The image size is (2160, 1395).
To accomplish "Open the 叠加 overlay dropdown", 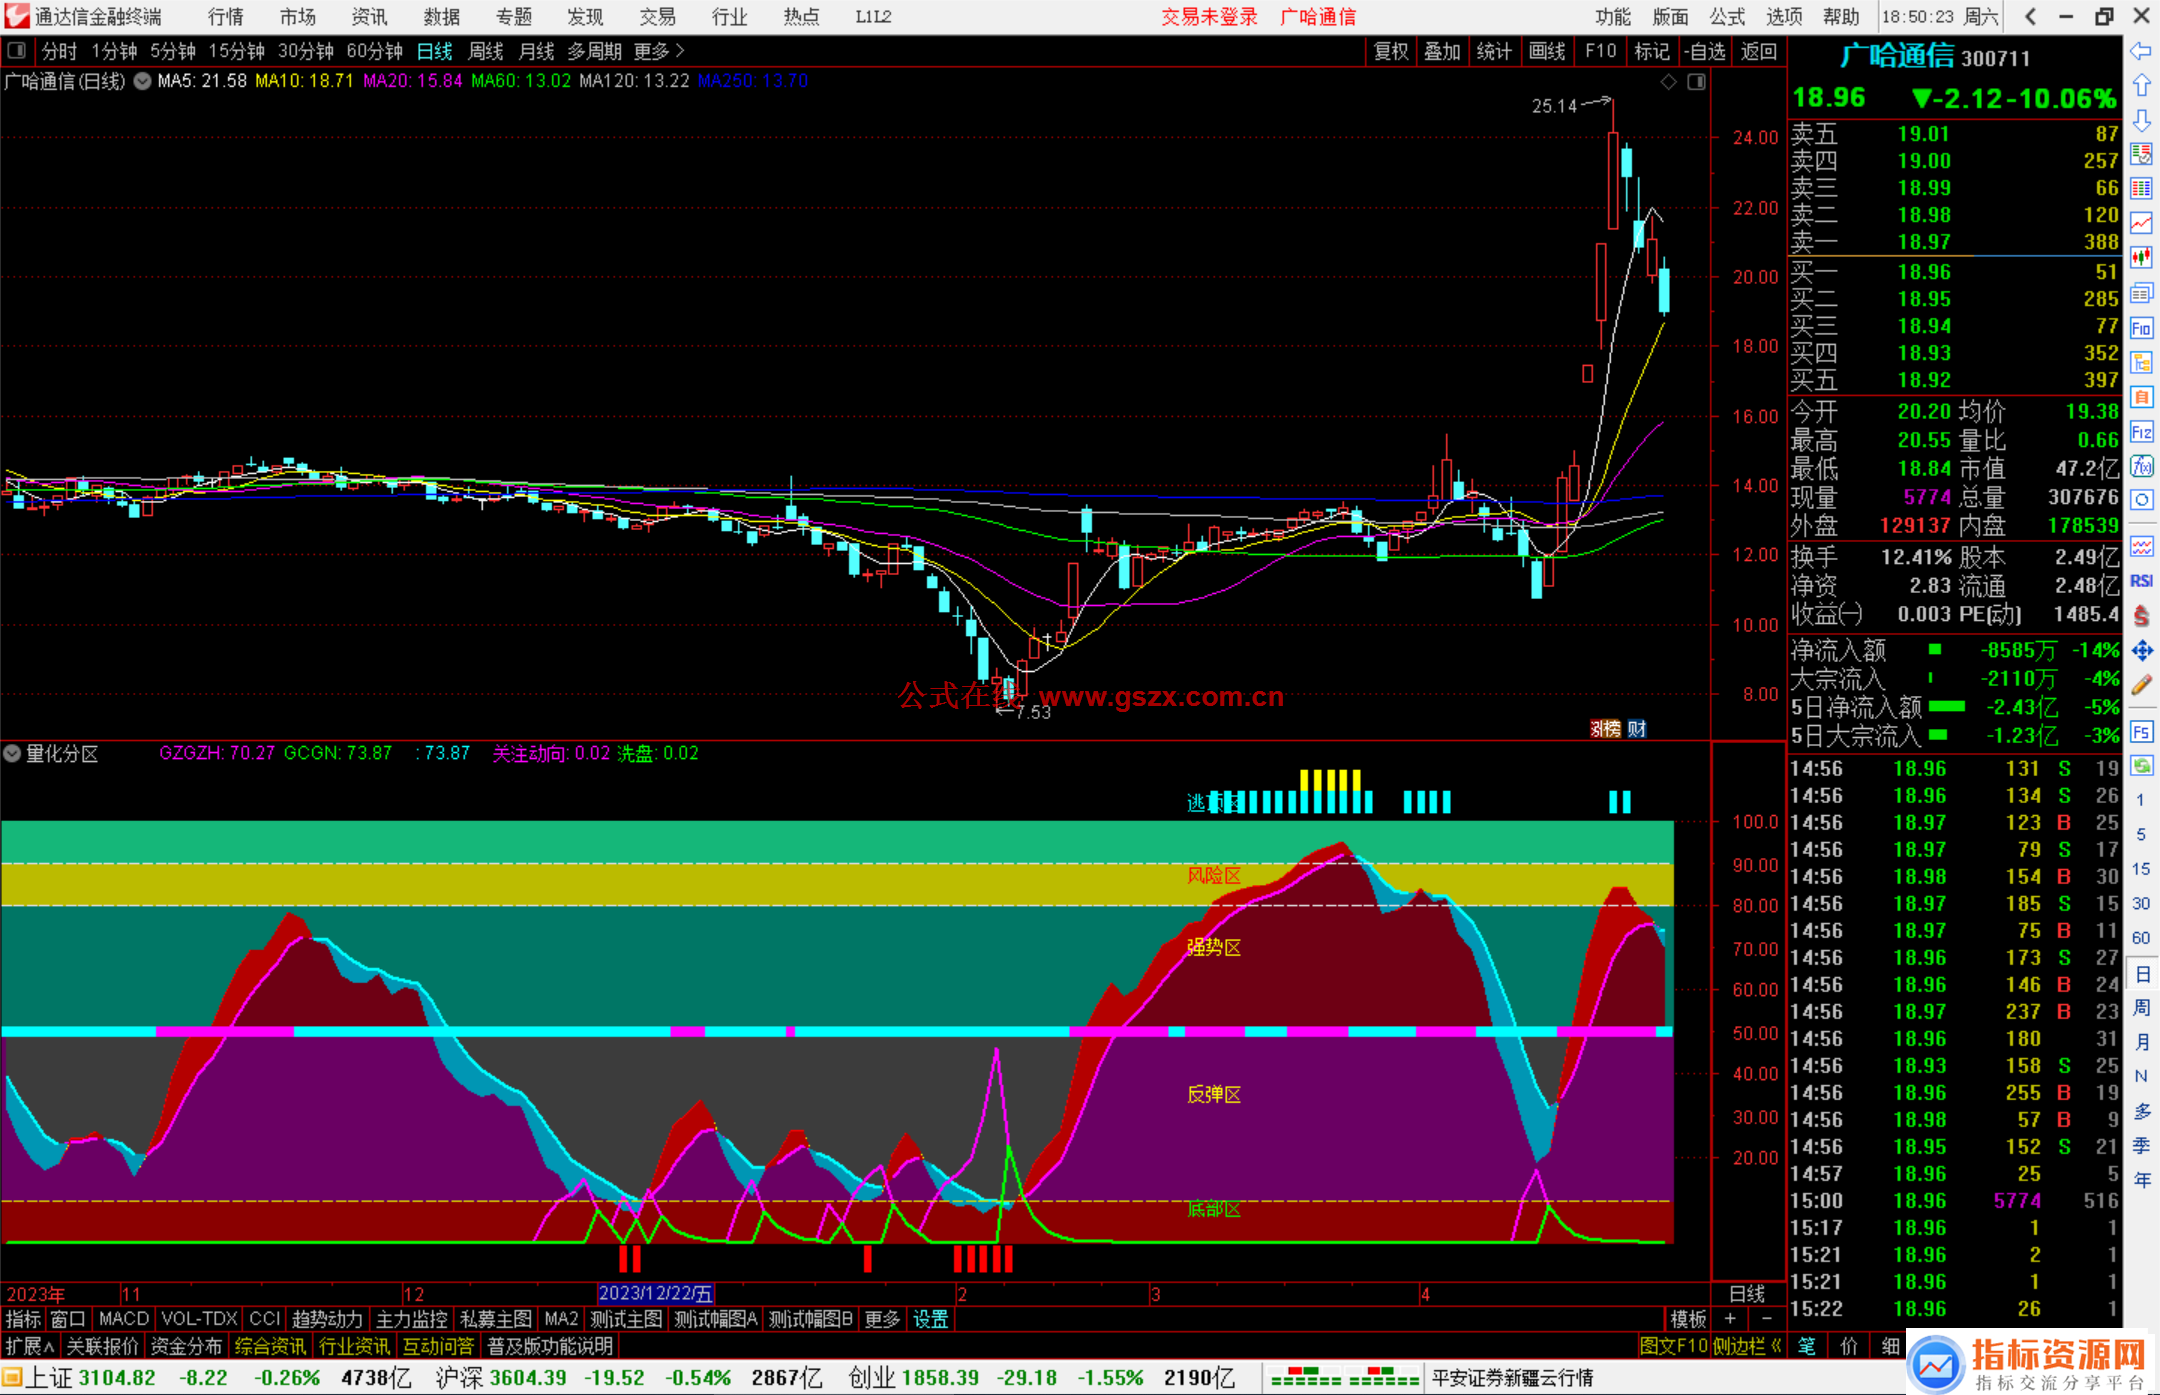I will (1442, 51).
